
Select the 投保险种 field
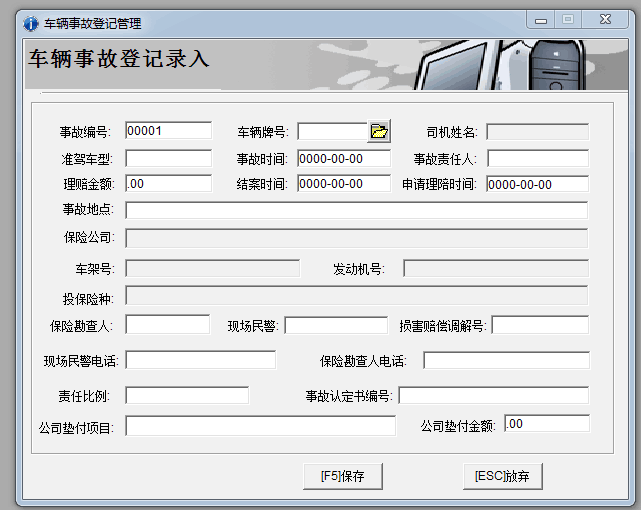(356, 296)
